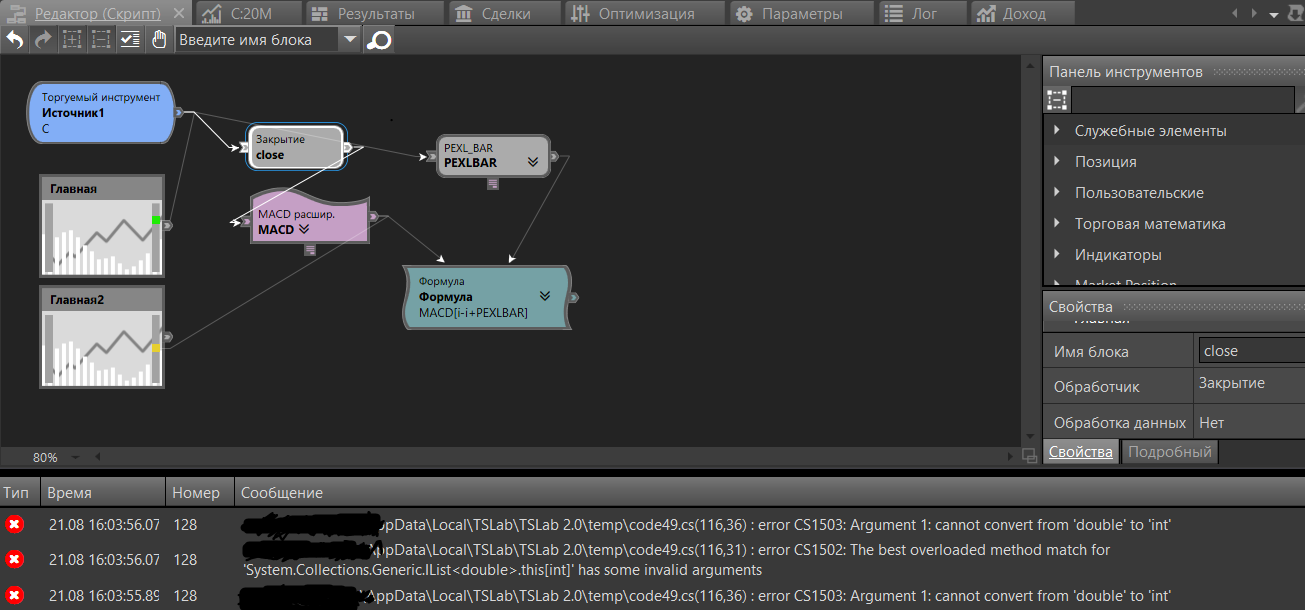Click the Формула block output connector
The width and height of the screenshot is (1305, 610).
click(x=574, y=297)
